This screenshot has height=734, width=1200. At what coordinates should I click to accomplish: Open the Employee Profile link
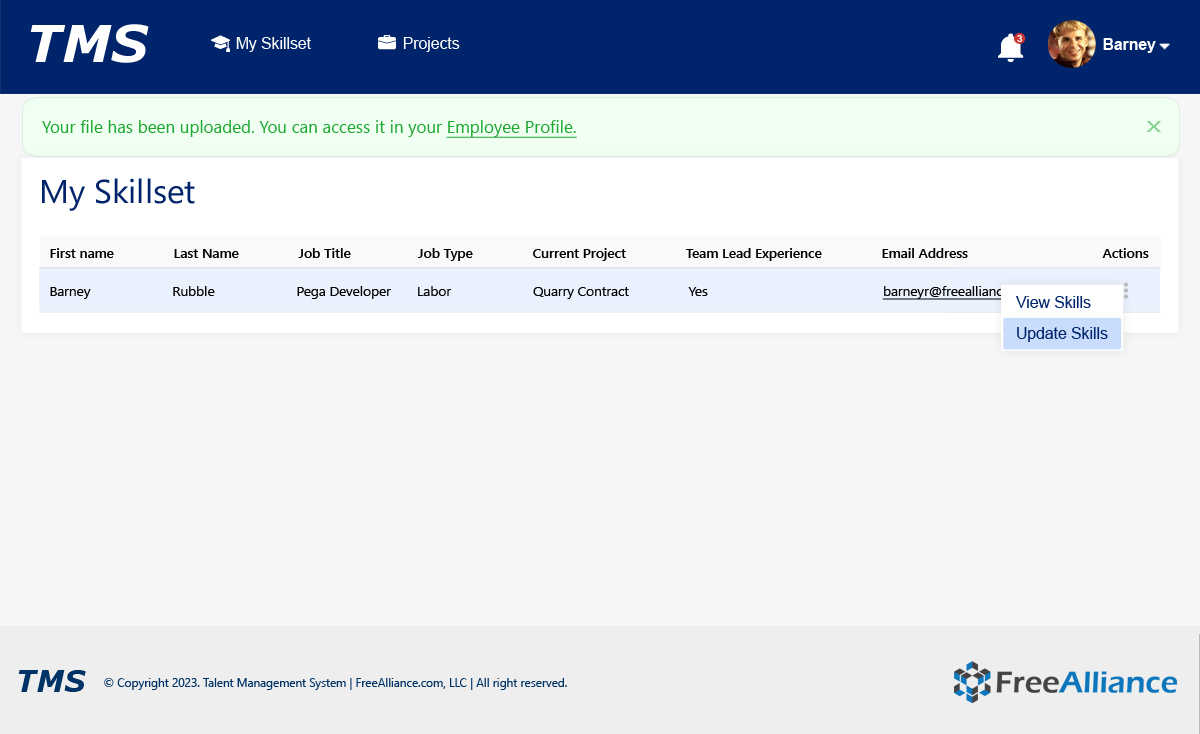coord(511,127)
